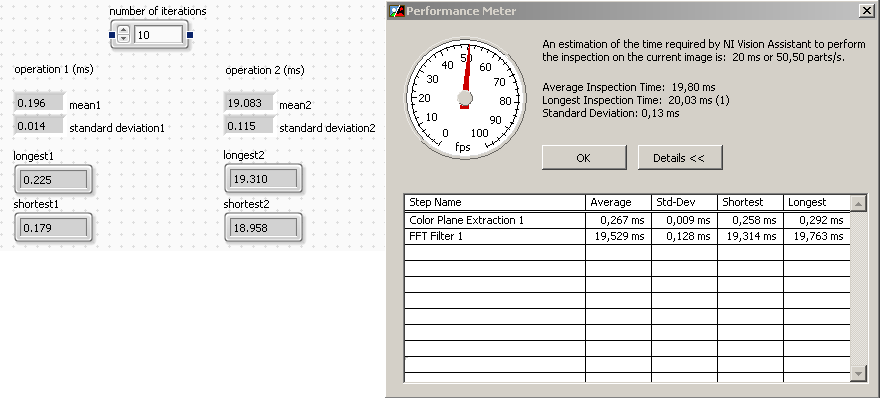This screenshot has height=398, width=880.
Task: Click the number of iterations input field
Action: tap(158, 35)
